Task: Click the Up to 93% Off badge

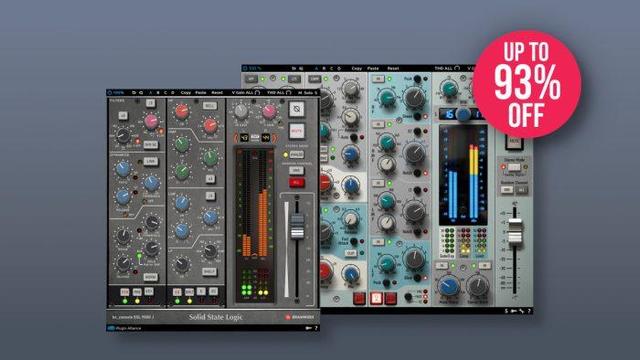Action: pos(527,84)
